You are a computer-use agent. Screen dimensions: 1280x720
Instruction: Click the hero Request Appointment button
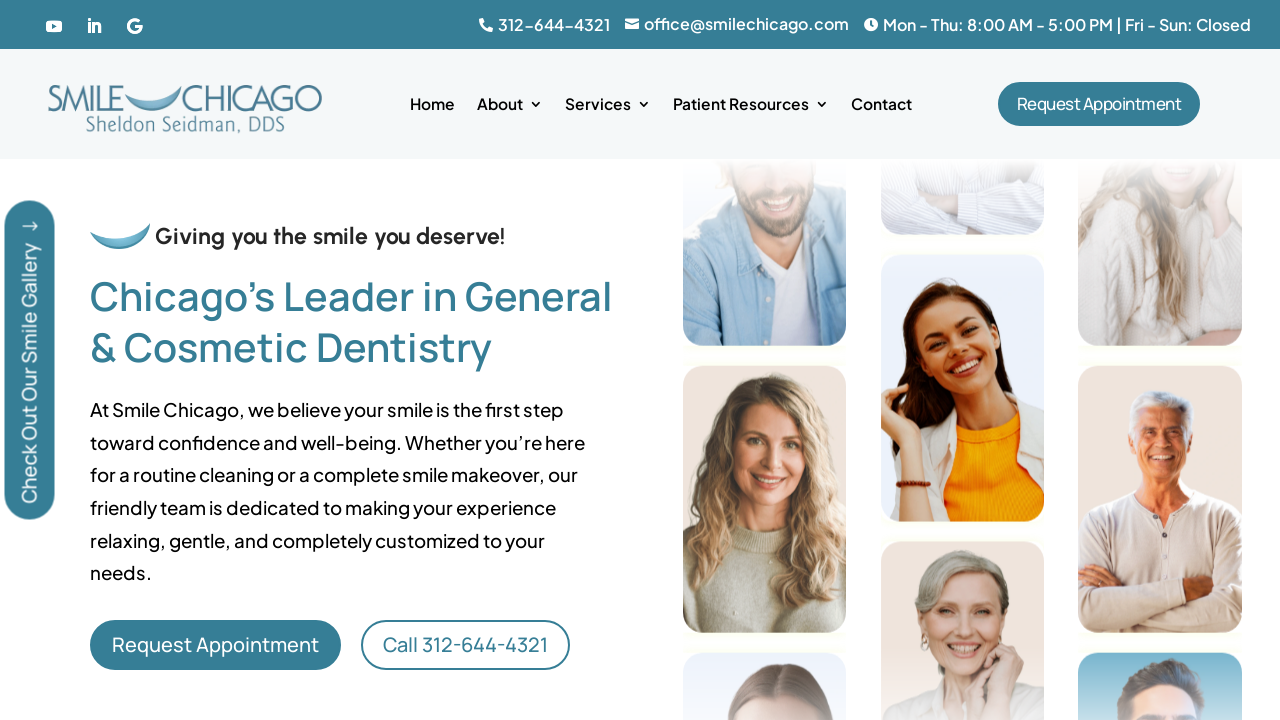click(x=215, y=645)
